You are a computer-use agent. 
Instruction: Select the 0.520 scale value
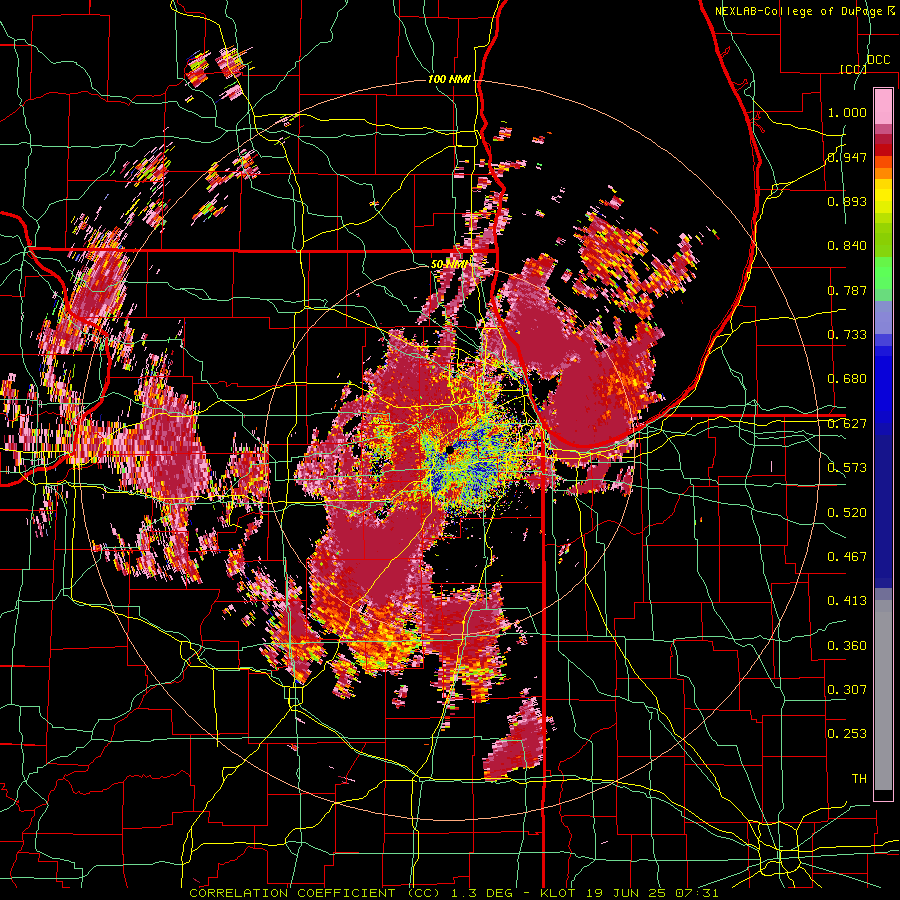pyautogui.click(x=847, y=513)
